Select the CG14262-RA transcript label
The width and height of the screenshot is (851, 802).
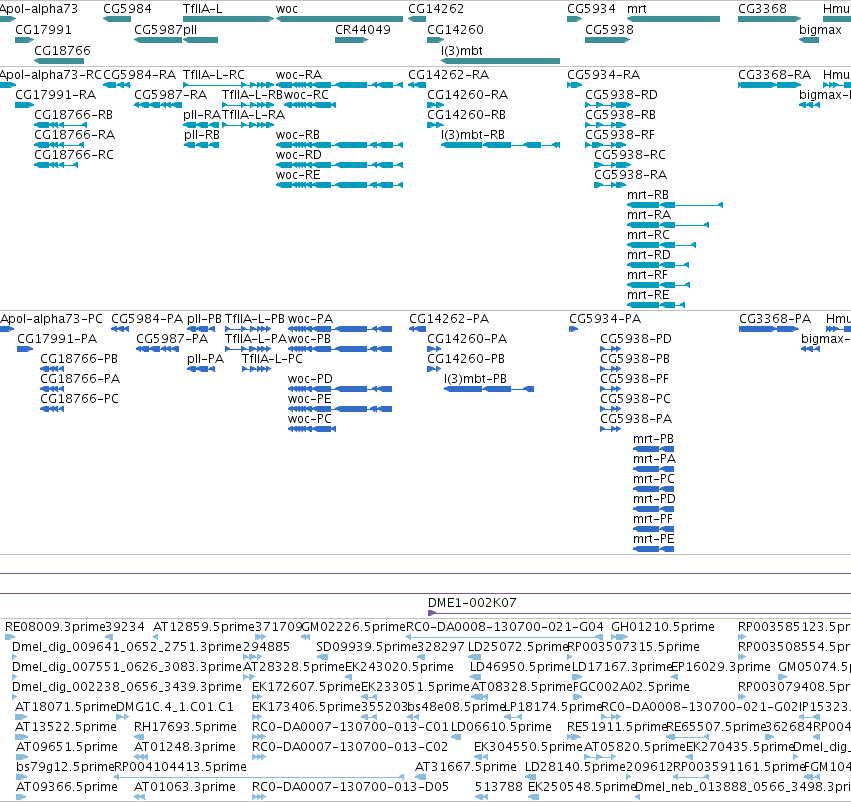(x=448, y=74)
